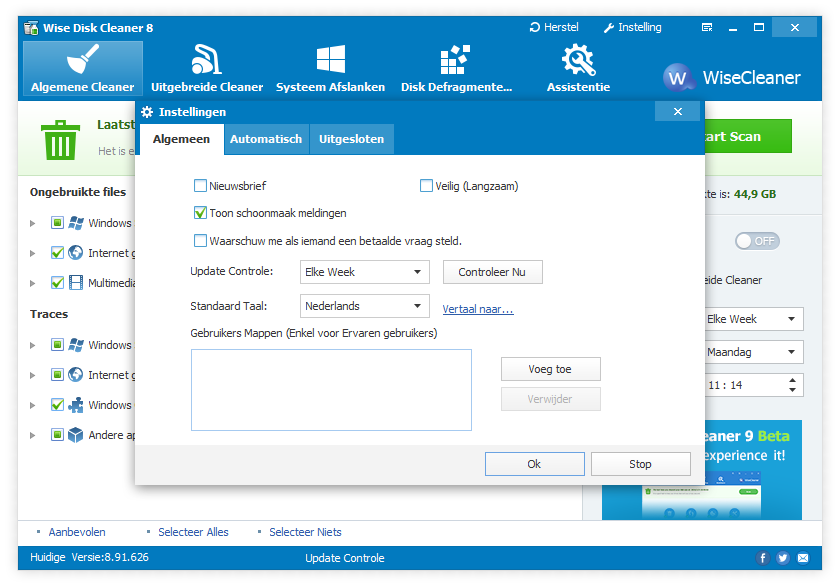Enable the Veilig (Langzaam) checkbox

point(426,186)
